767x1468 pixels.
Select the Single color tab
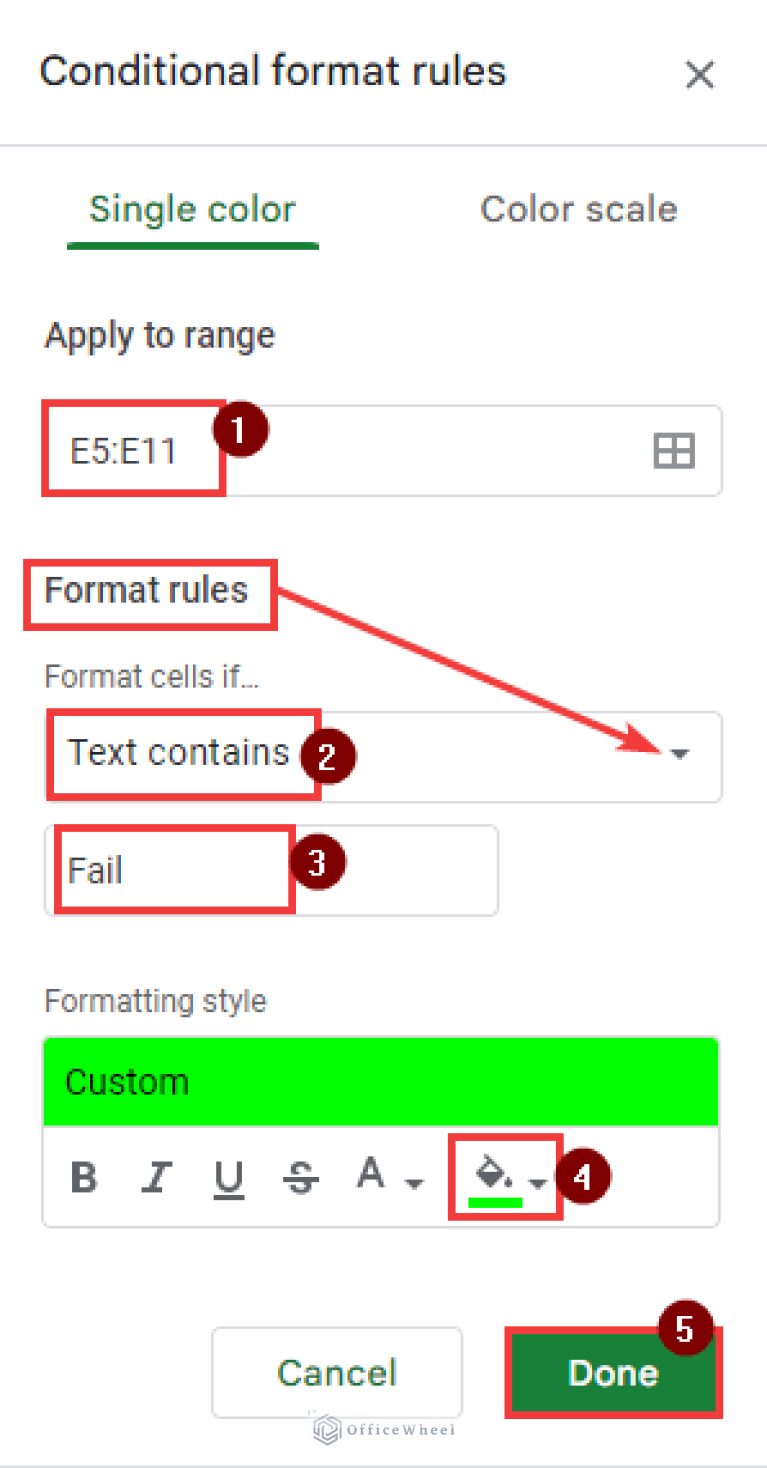pyautogui.click(x=192, y=209)
